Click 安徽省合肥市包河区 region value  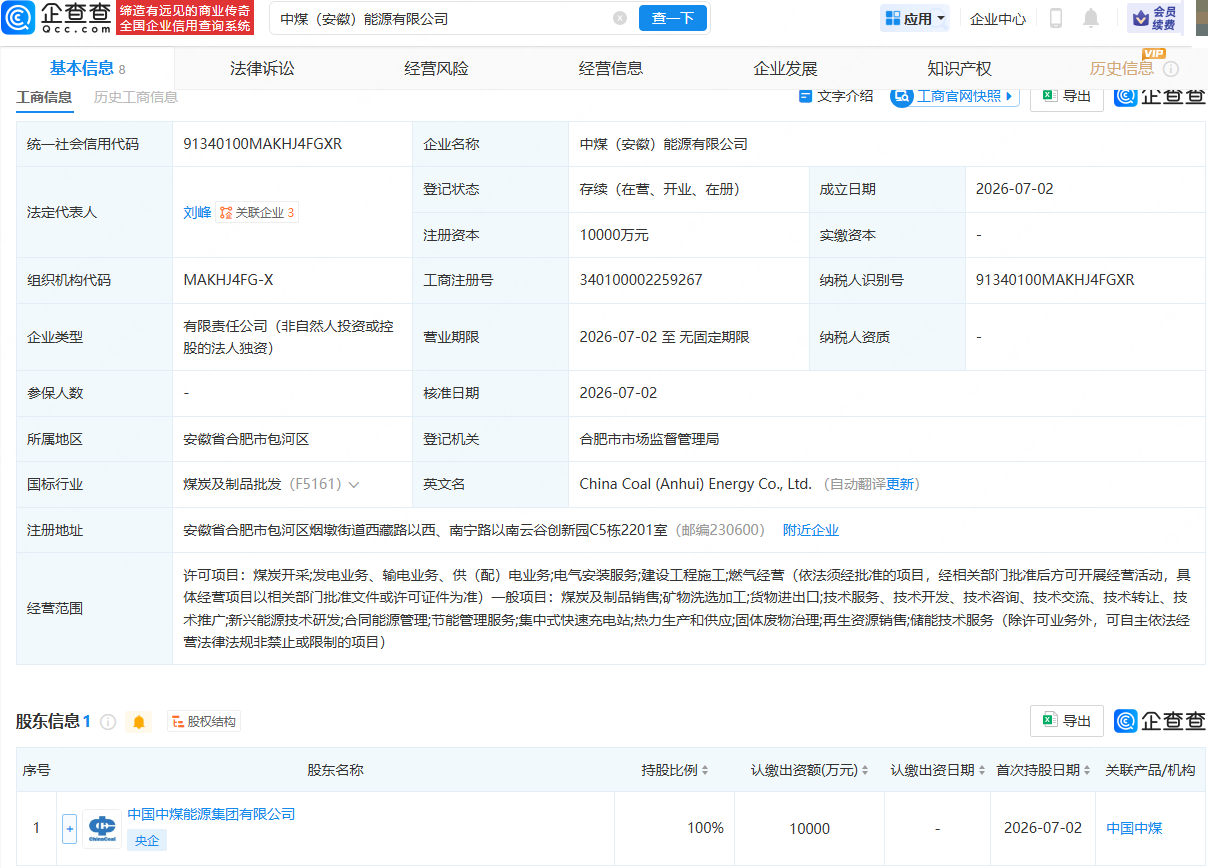[x=247, y=439]
